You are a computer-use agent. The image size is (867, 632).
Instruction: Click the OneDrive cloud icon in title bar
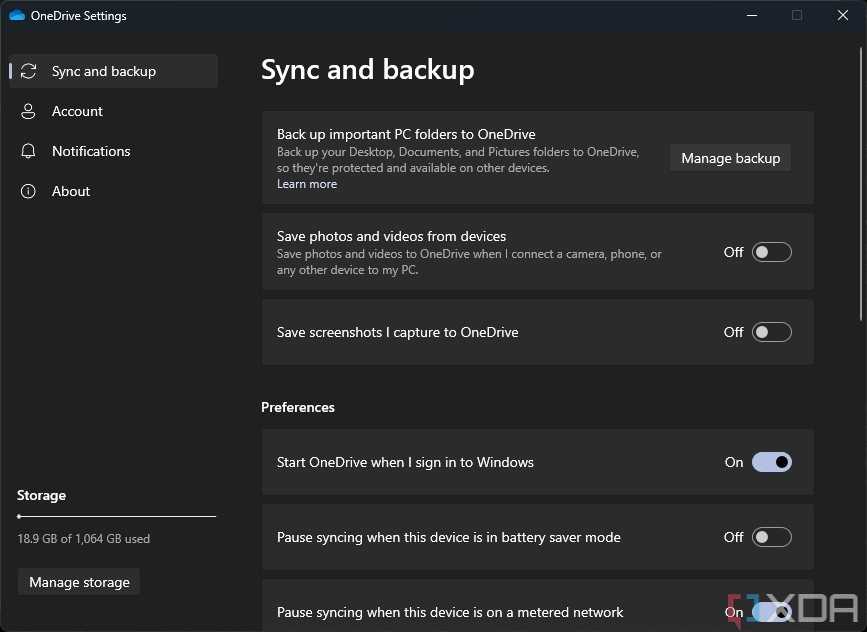17,15
